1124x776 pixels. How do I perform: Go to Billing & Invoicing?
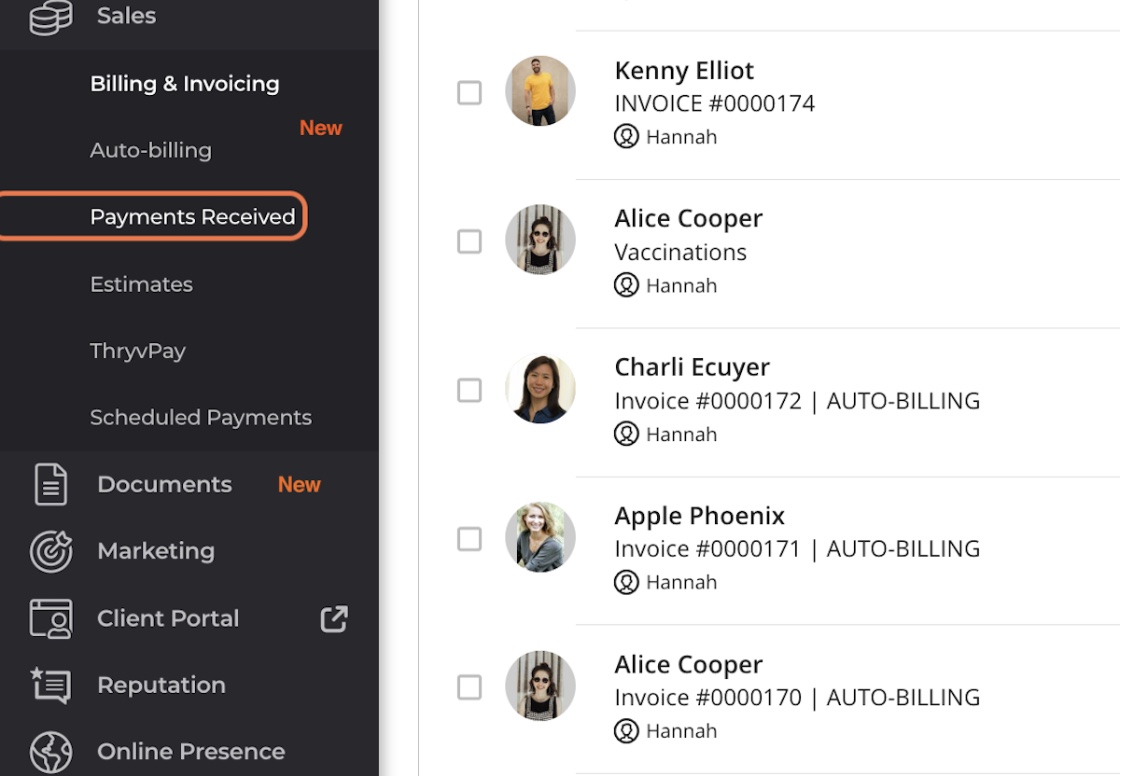point(185,84)
